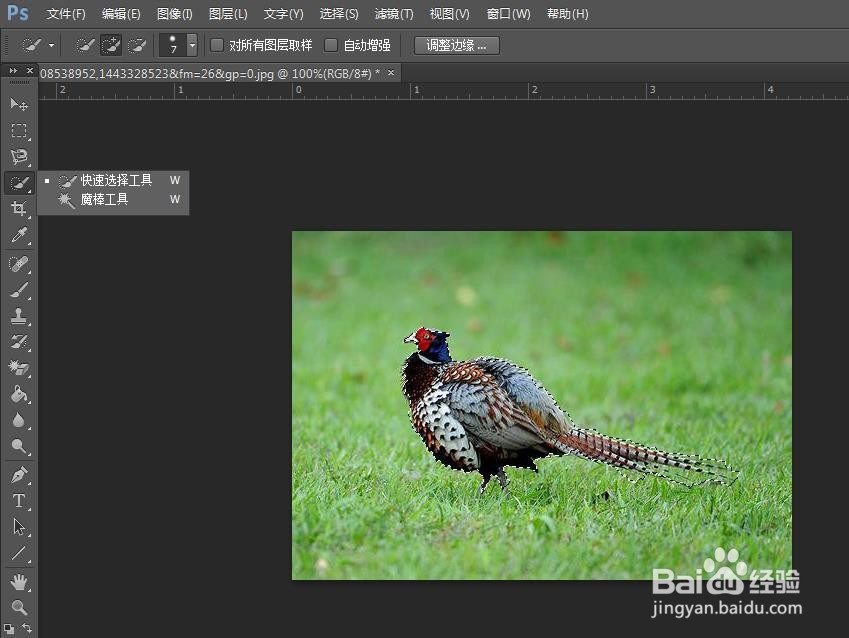Choose Subtract from Selection mode
This screenshot has height=638, width=849.
(x=137, y=45)
